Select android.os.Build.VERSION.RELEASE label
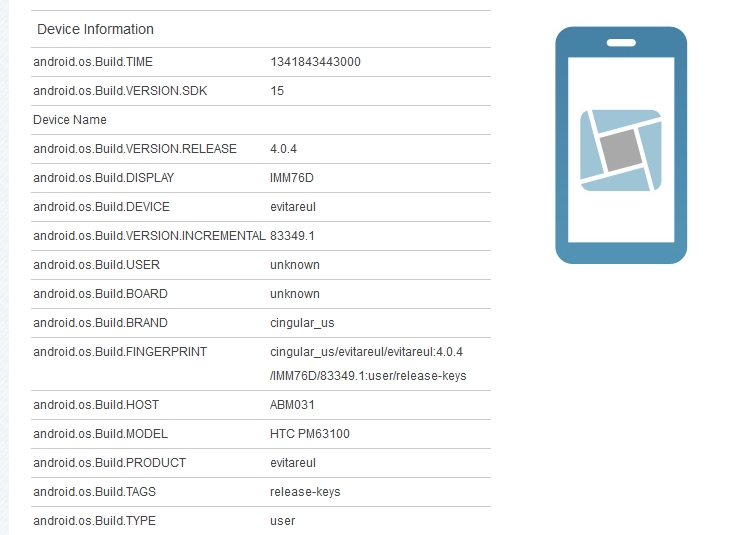The width and height of the screenshot is (738, 535). pos(135,149)
